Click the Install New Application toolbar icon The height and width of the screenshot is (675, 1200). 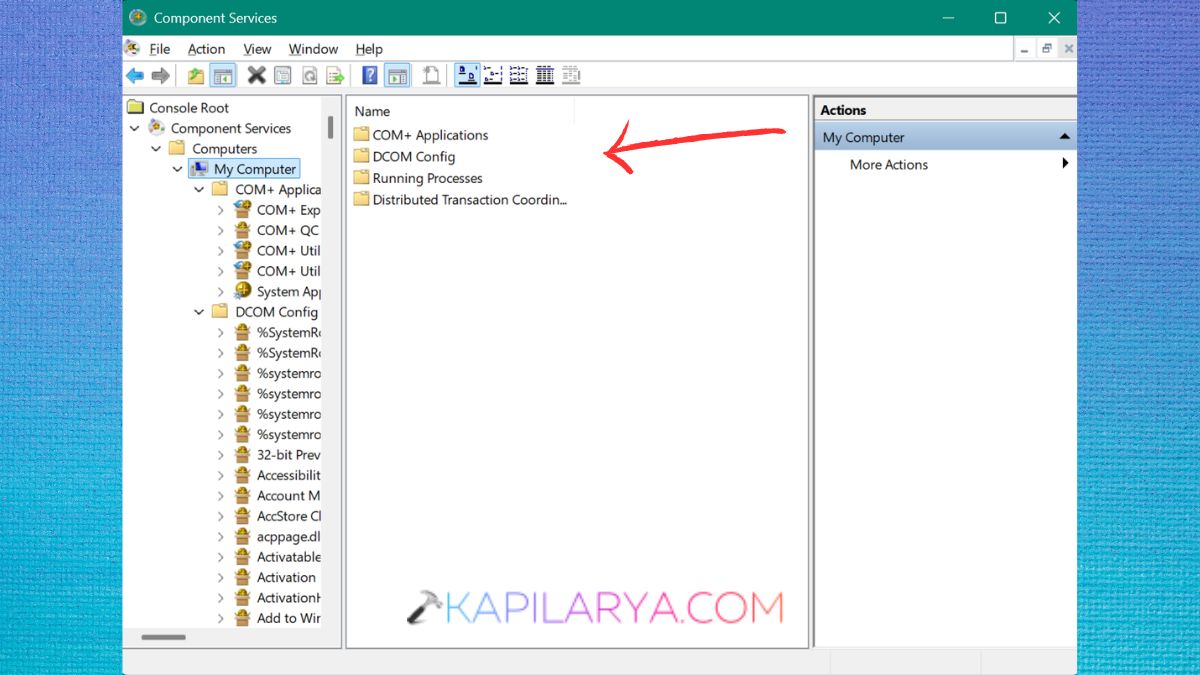[x=431, y=75]
